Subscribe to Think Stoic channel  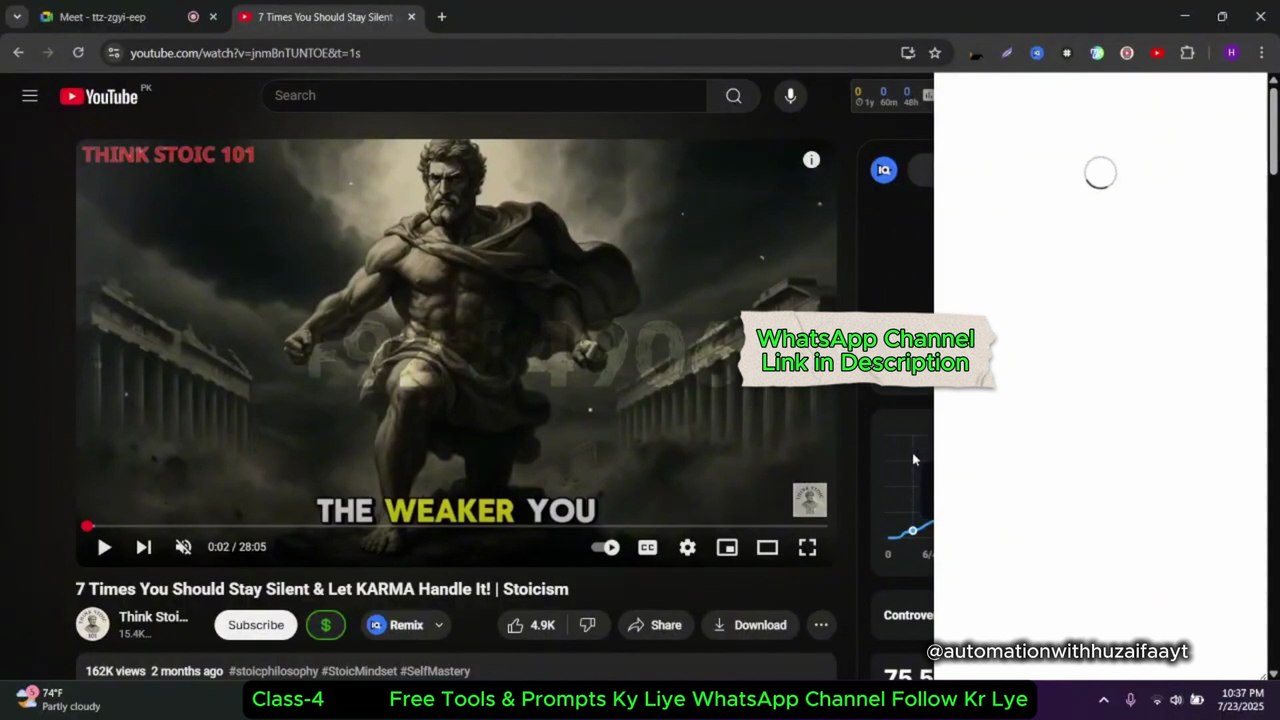pyautogui.click(x=256, y=625)
